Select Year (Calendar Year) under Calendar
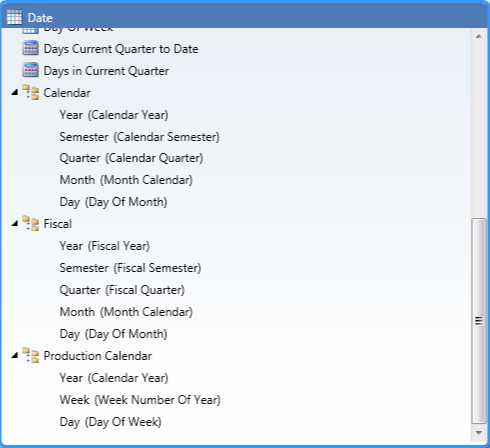 click(x=114, y=115)
